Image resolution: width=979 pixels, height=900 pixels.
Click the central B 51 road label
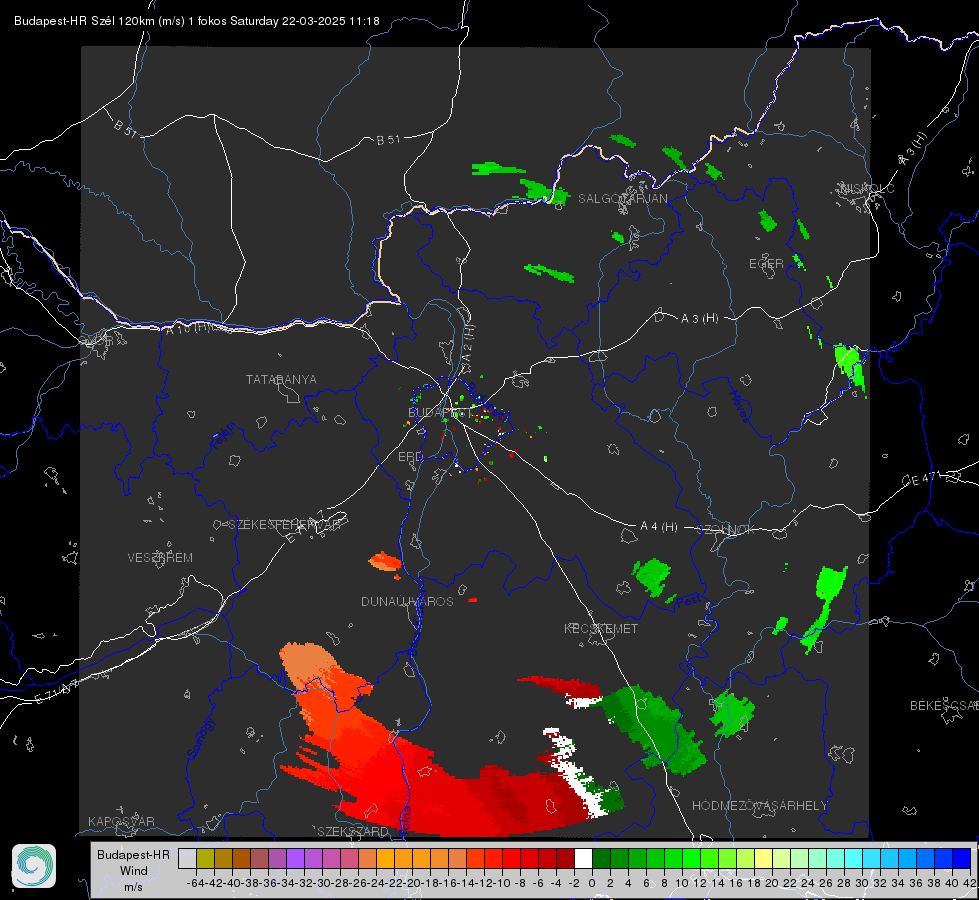tap(388, 140)
